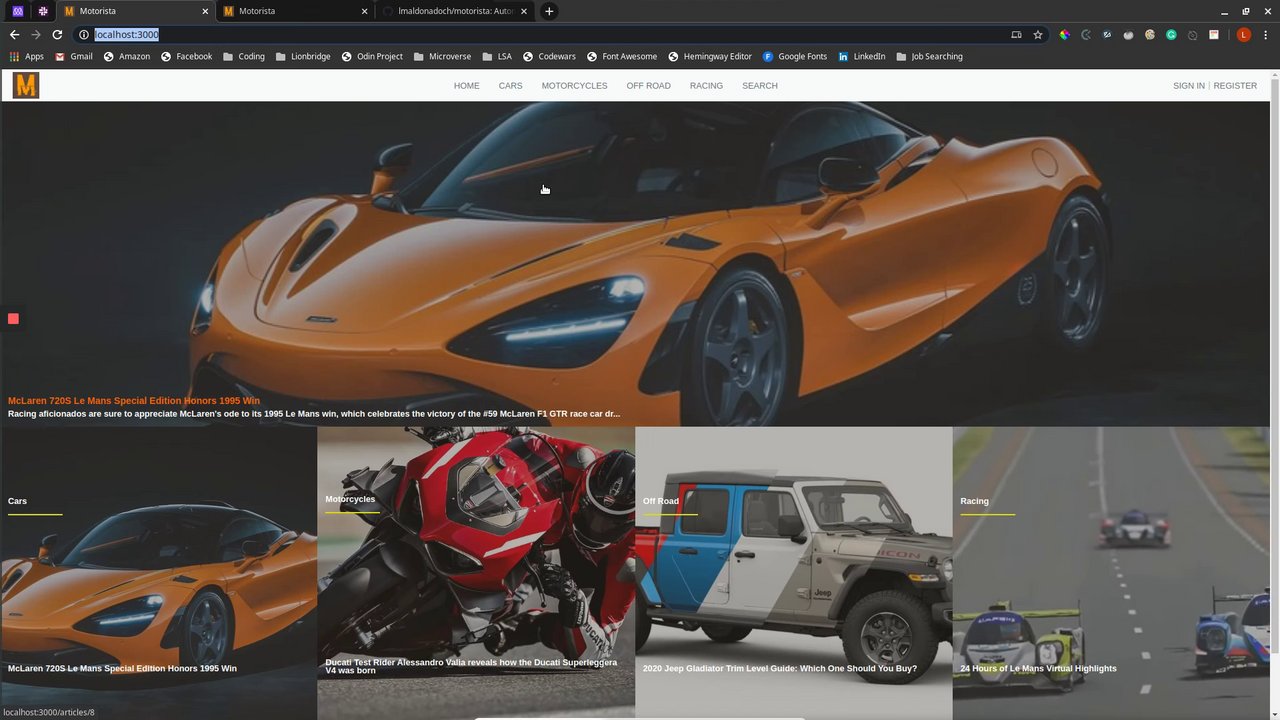Open the 2020 Jeep Gladiator Trim Level Guide
The height and width of the screenshot is (720, 1280).
coord(780,669)
